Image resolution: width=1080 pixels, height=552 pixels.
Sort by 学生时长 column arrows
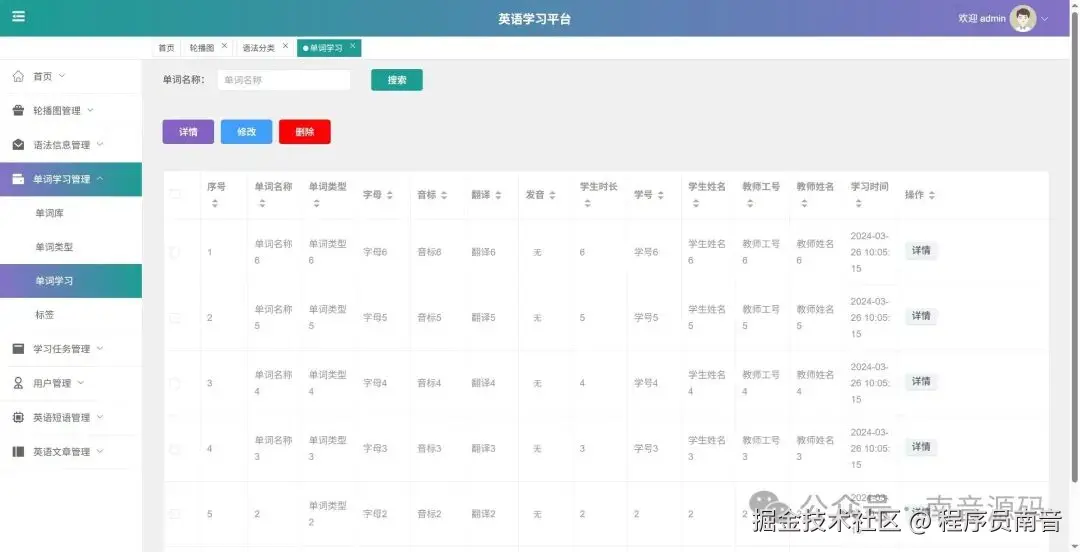coord(588,203)
